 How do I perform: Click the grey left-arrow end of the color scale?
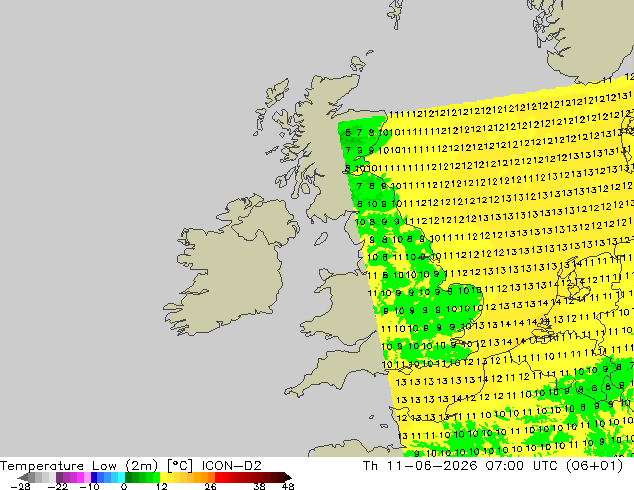pyautogui.click(x=23, y=477)
